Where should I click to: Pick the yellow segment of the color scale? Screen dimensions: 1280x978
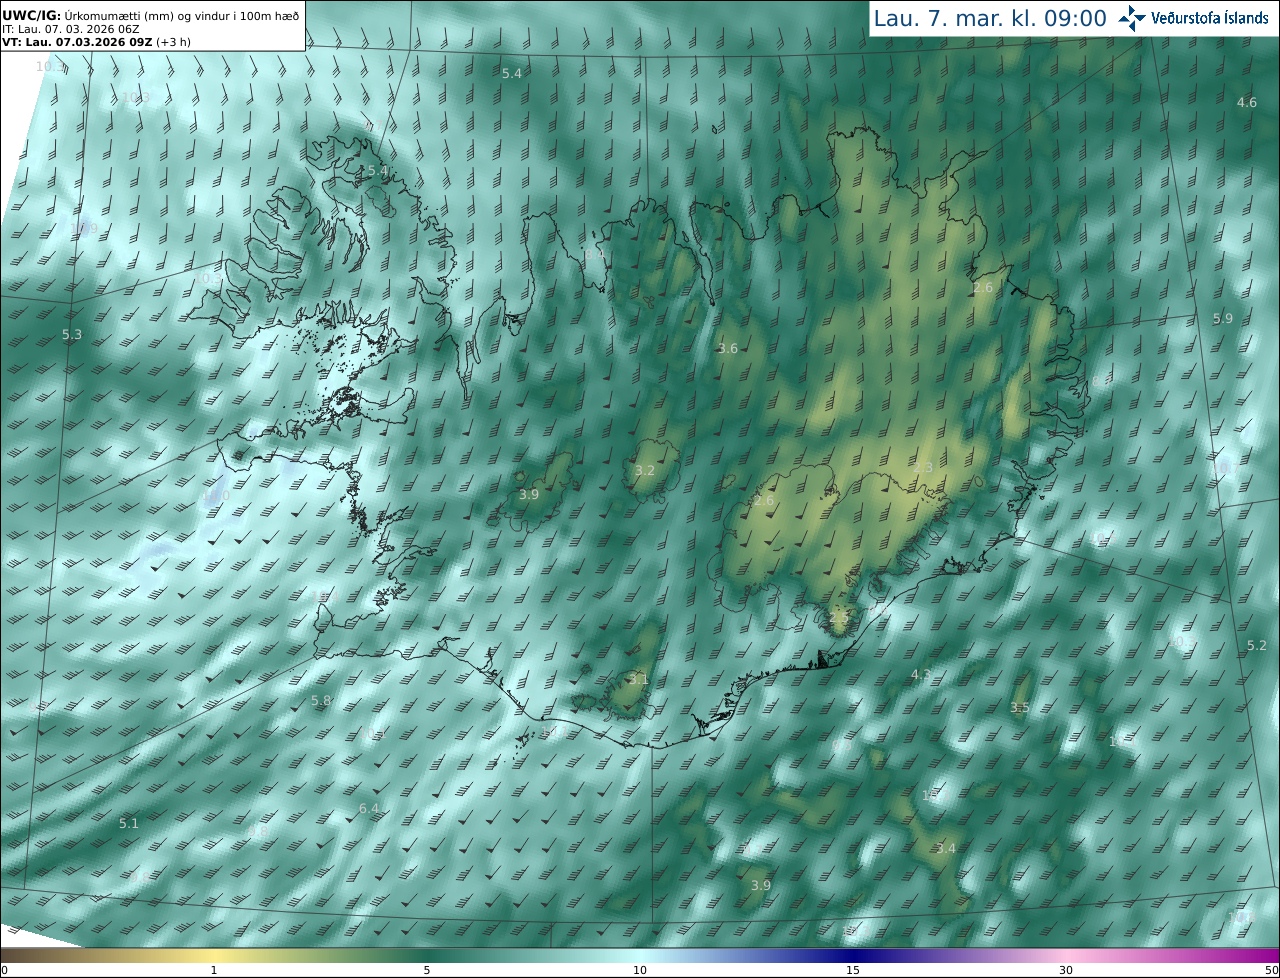[214, 955]
